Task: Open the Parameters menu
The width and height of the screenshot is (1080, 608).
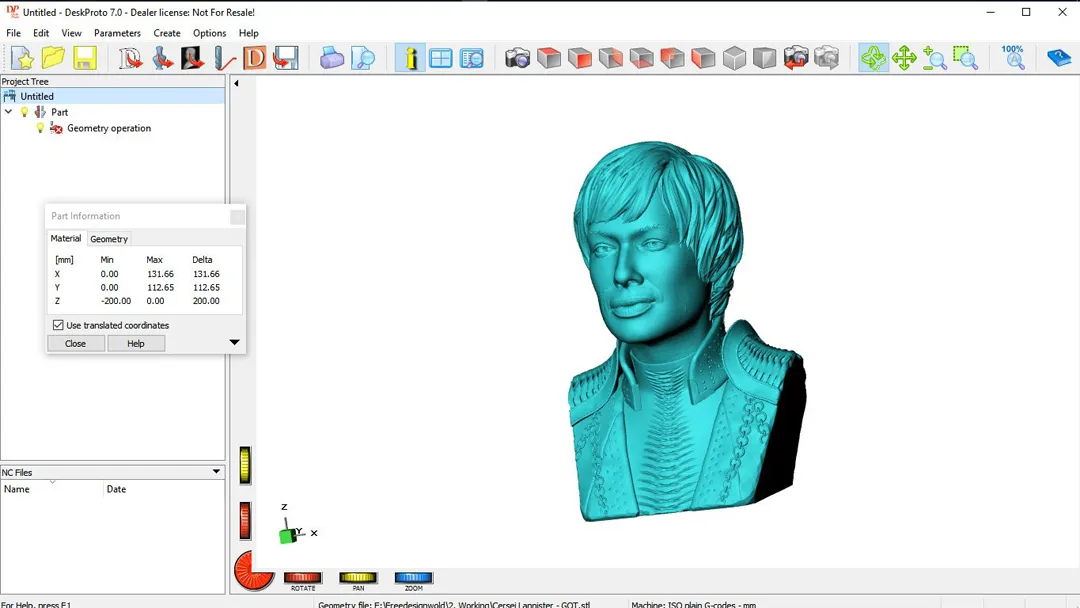Action: coord(117,33)
